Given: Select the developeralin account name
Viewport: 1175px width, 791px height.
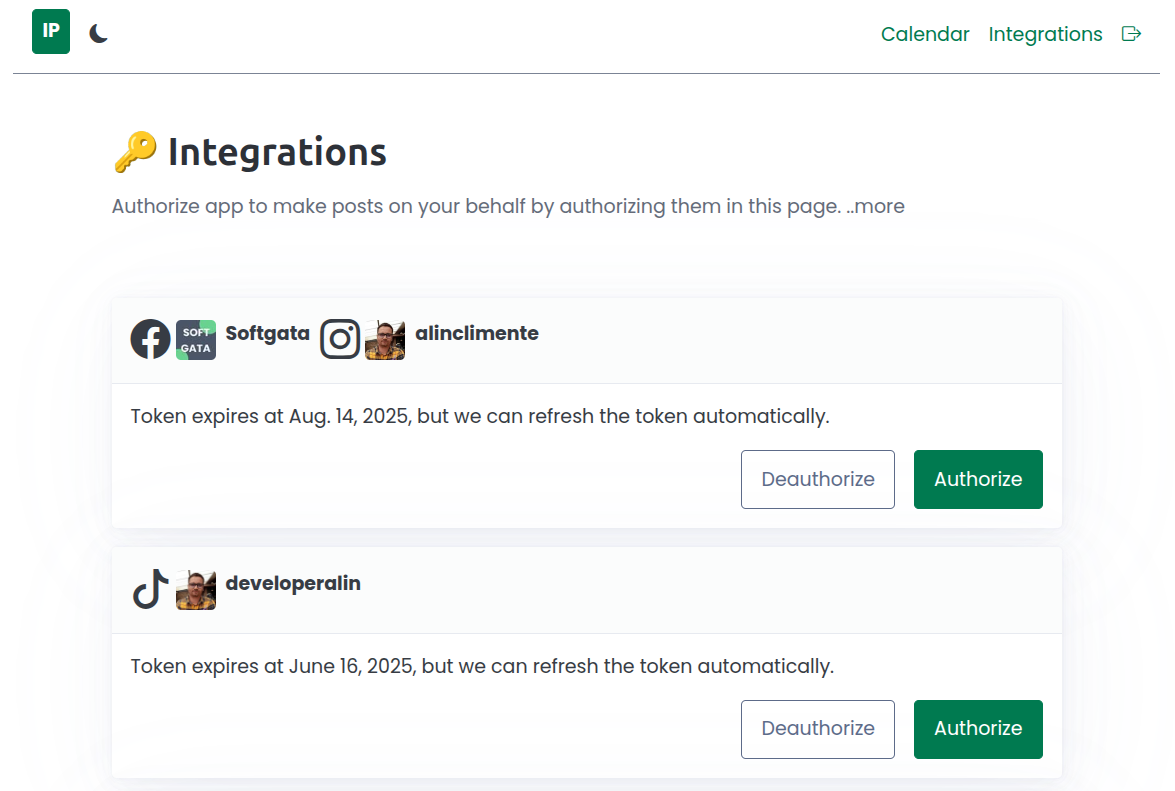Looking at the screenshot, I should (293, 584).
